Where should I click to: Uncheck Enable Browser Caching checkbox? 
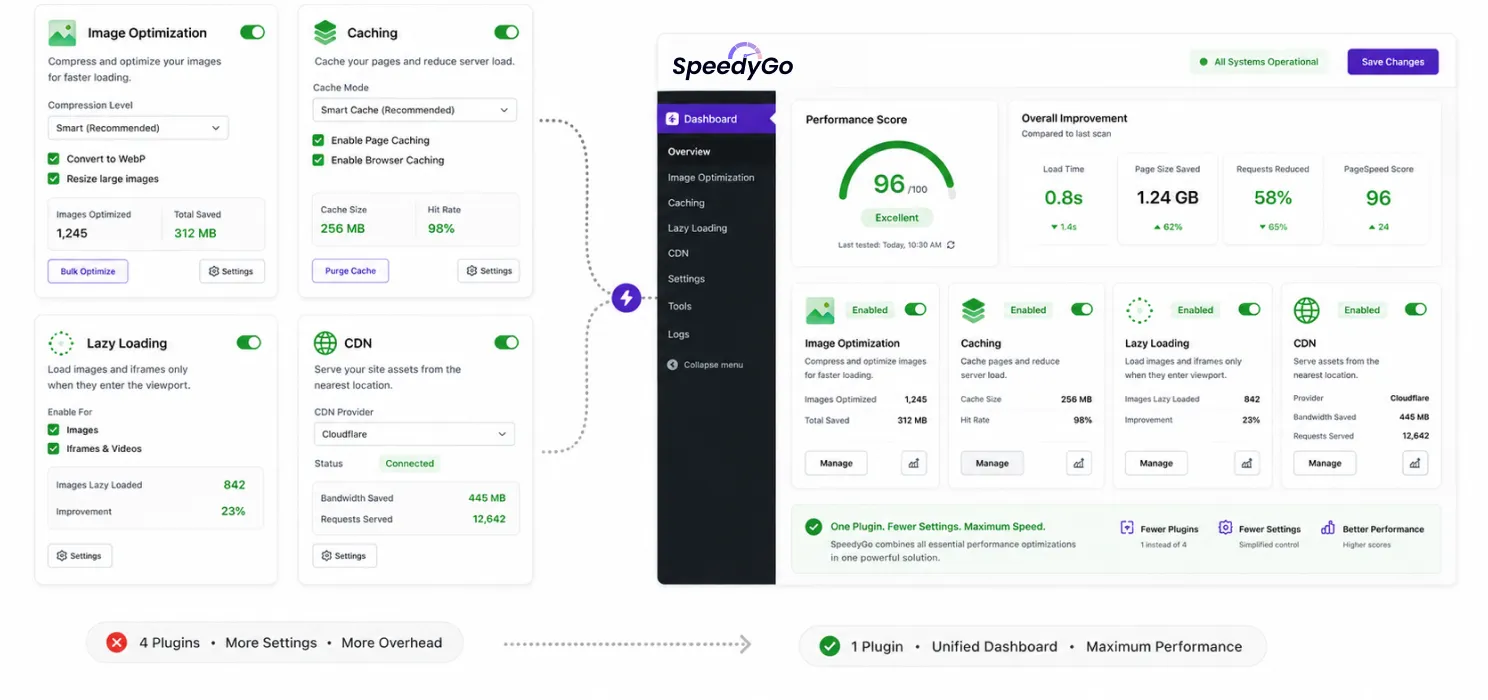(x=318, y=160)
